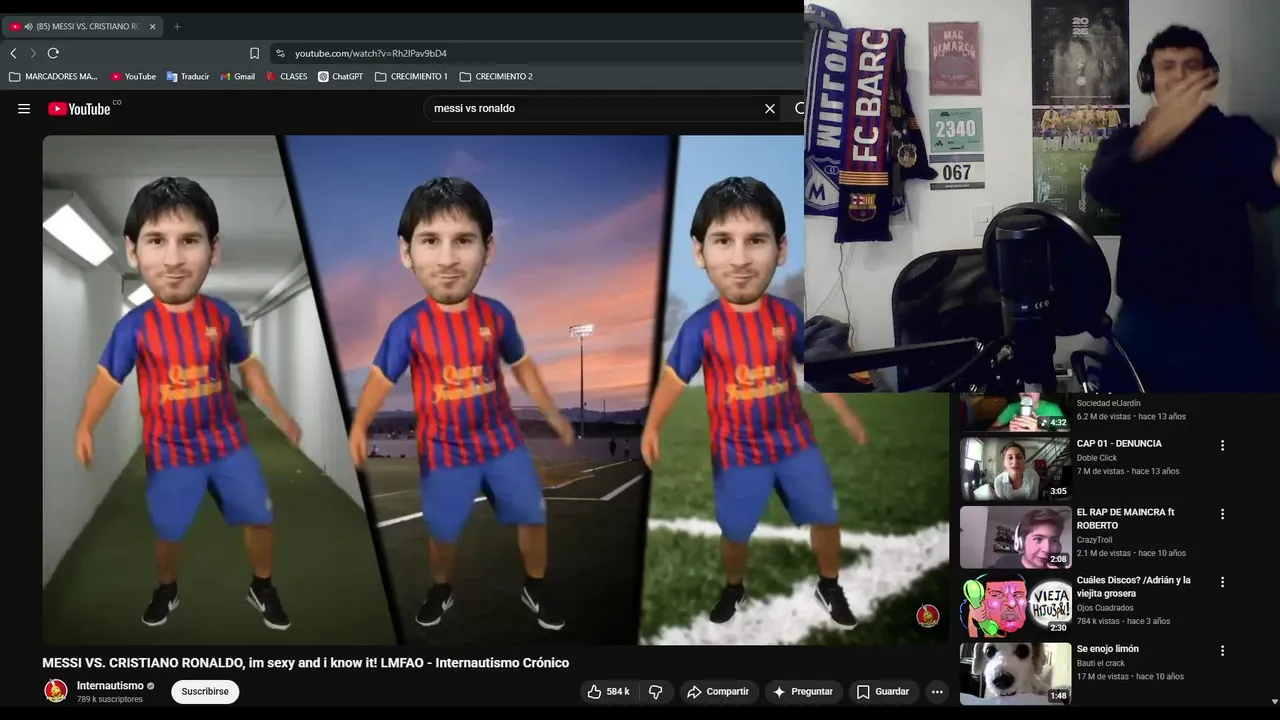Click the video title MESSI VS. CRISTIANO RONALDO

coord(305,662)
